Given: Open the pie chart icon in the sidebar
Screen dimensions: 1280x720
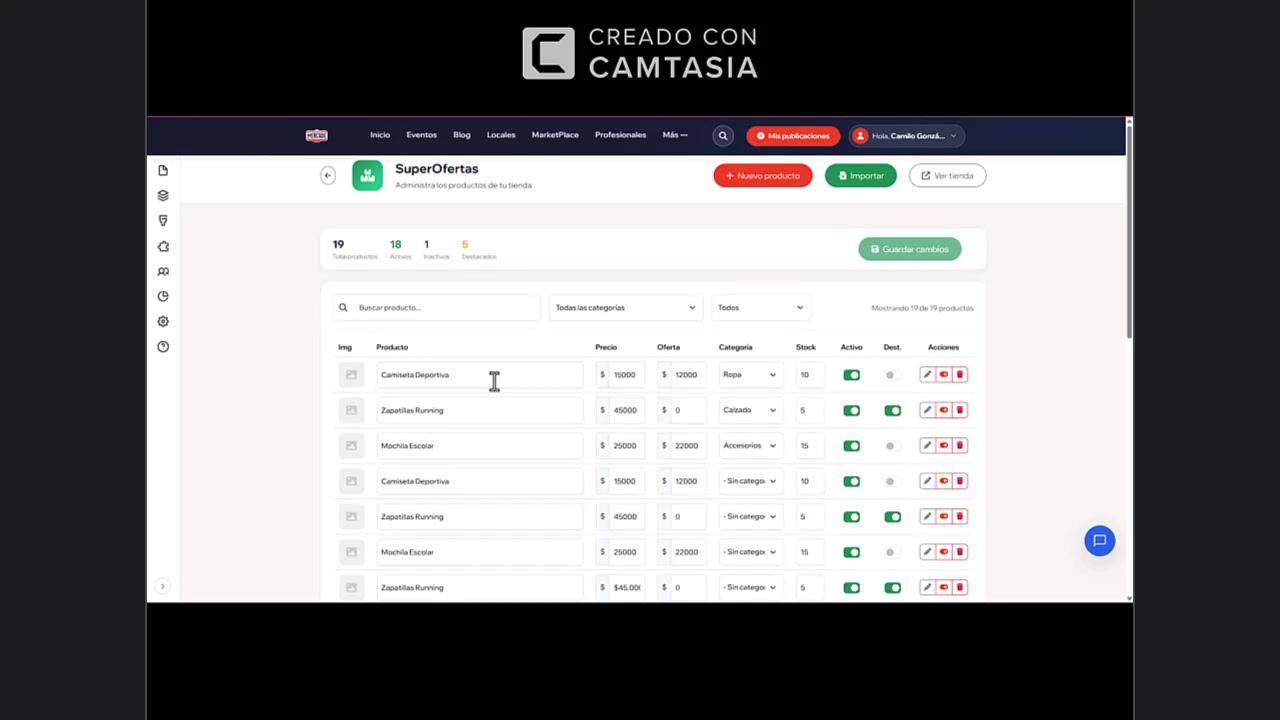Looking at the screenshot, I should 163,296.
